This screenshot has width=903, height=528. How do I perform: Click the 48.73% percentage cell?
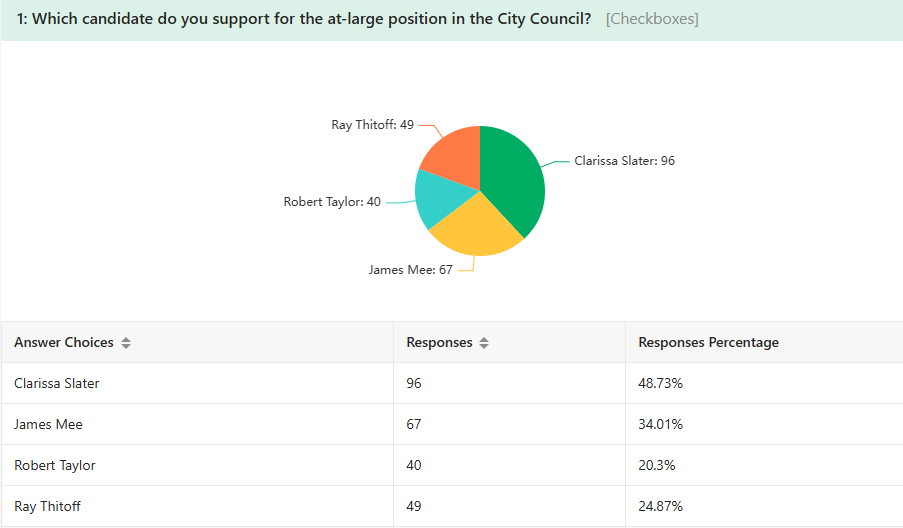(x=660, y=383)
